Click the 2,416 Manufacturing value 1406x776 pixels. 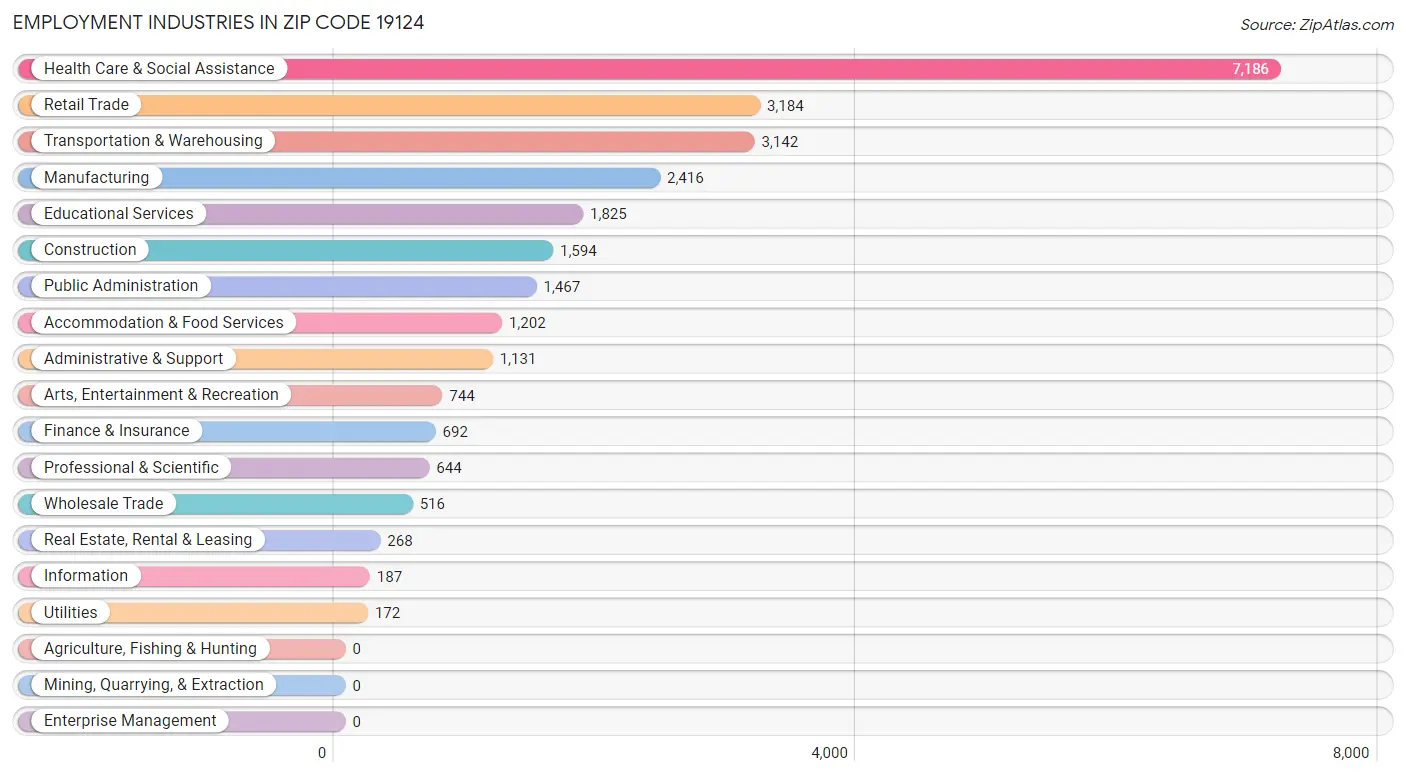point(685,178)
